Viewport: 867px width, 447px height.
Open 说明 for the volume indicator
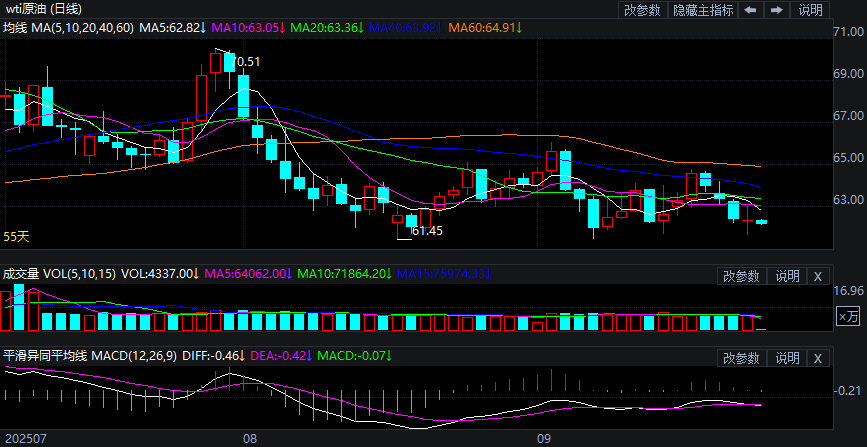click(x=787, y=276)
